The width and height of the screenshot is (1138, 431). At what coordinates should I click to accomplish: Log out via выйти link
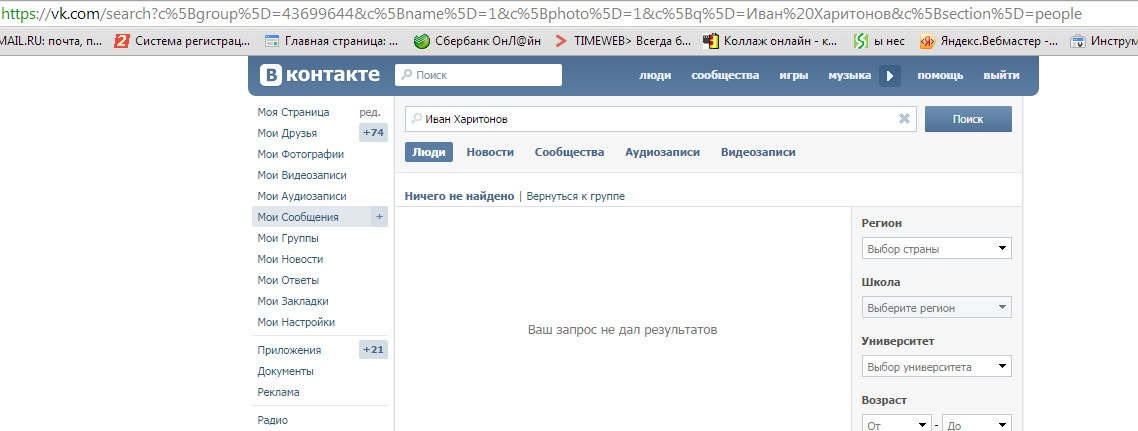(x=1001, y=75)
